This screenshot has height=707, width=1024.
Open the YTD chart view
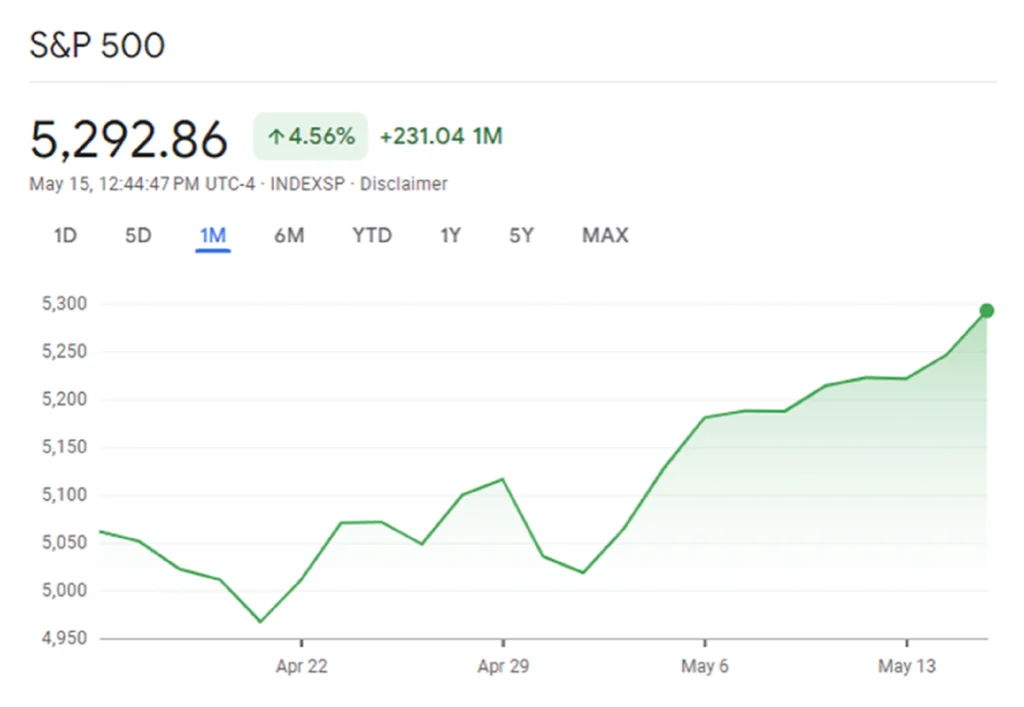(x=372, y=236)
